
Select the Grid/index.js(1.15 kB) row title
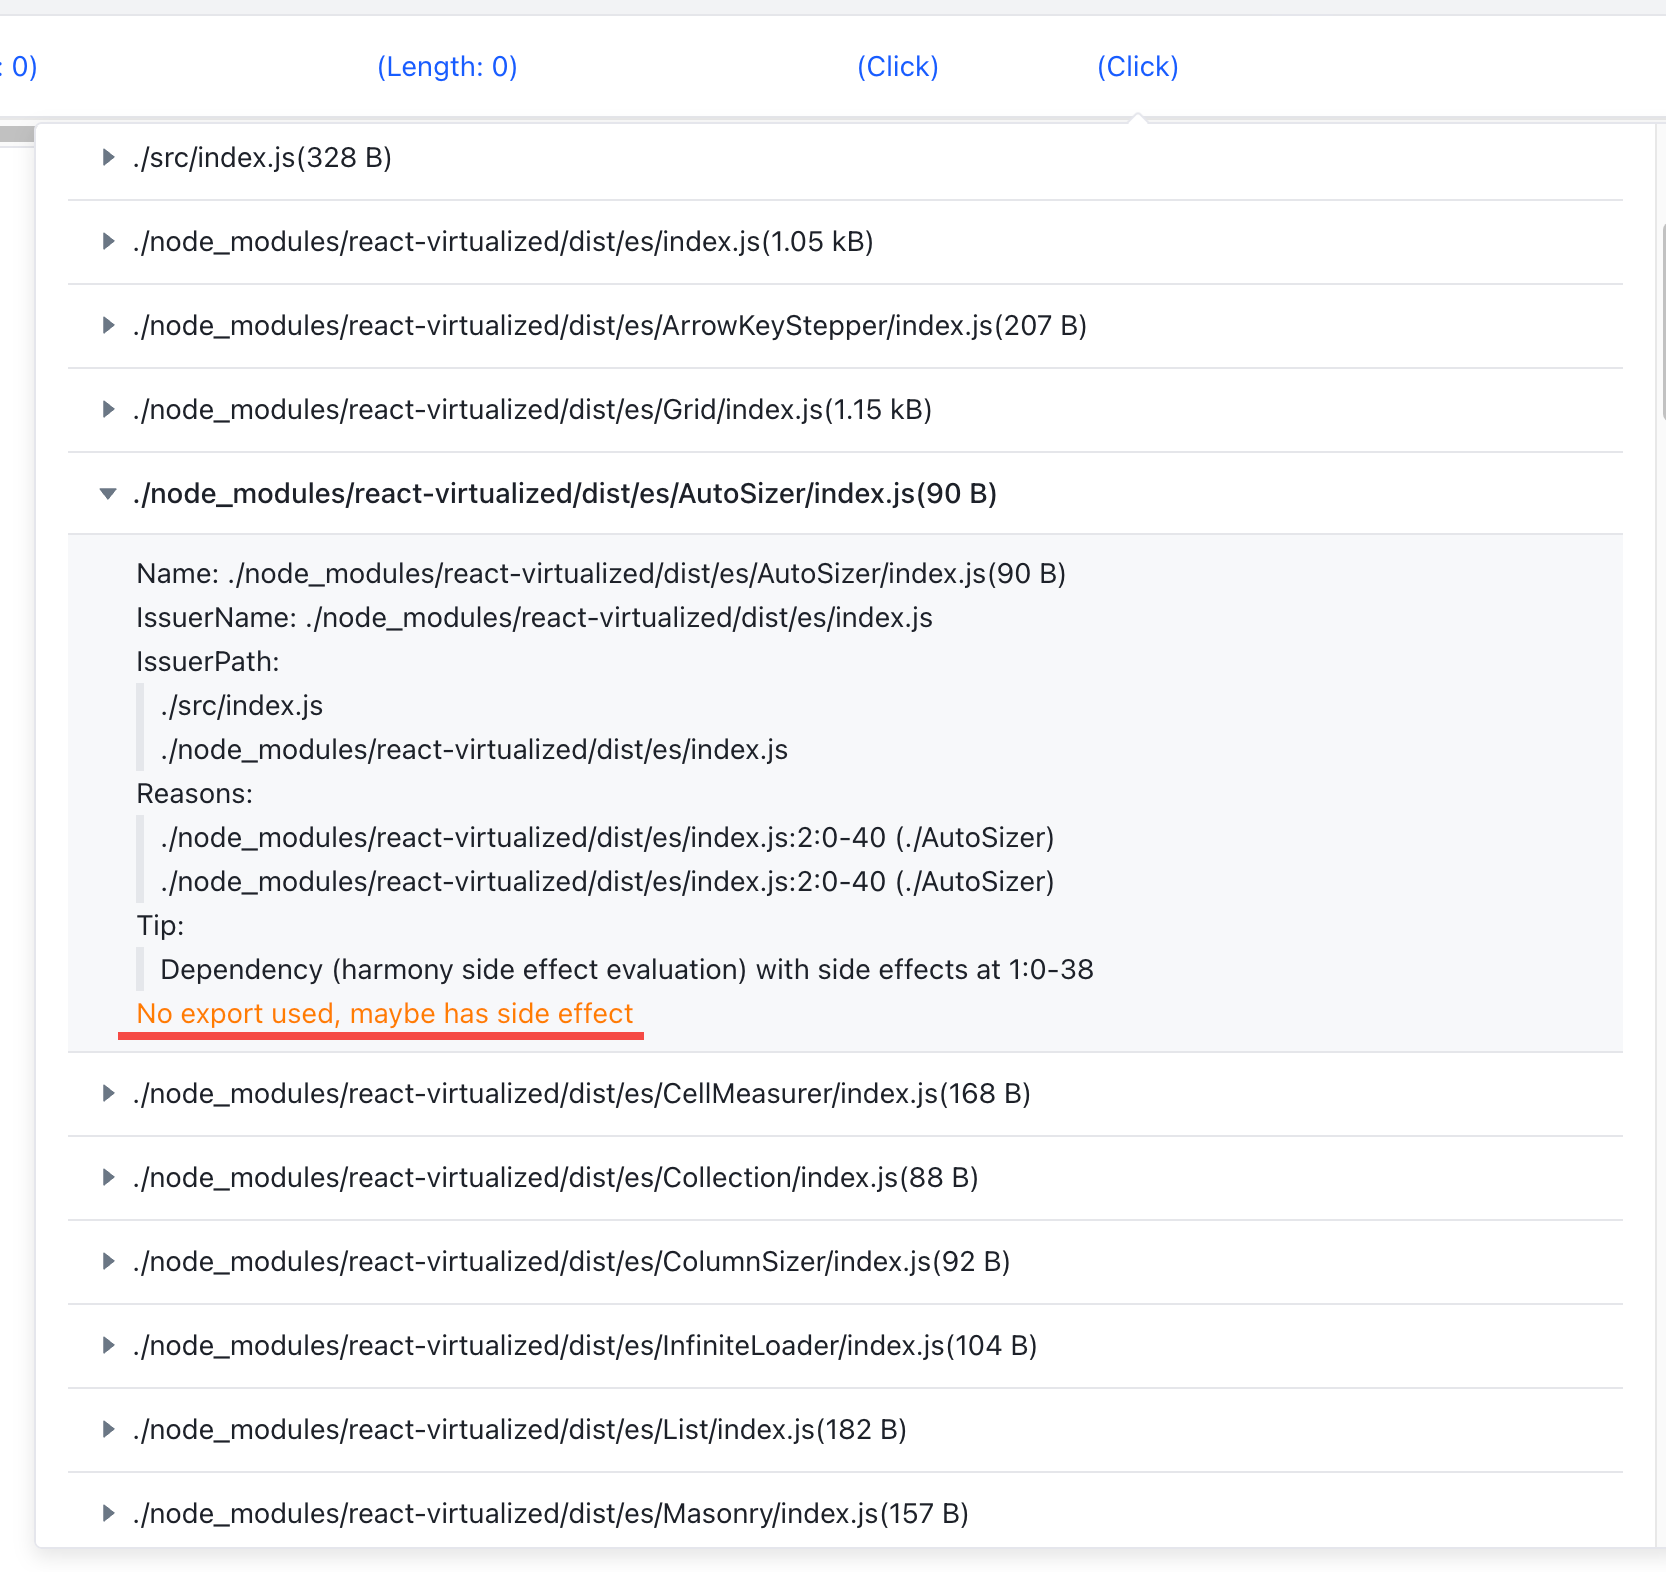pos(533,409)
